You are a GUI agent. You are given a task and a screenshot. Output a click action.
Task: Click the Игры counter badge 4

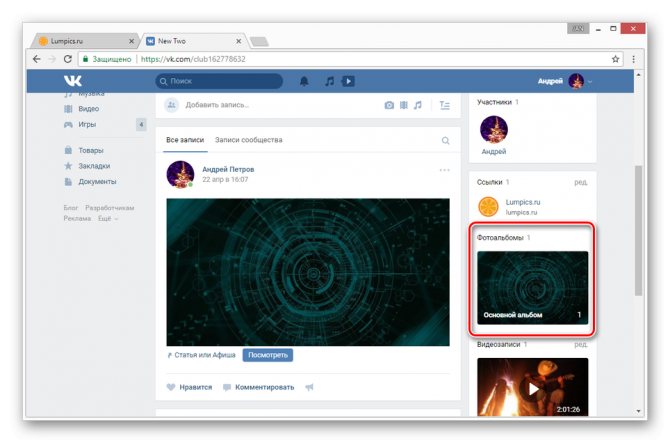(141, 125)
